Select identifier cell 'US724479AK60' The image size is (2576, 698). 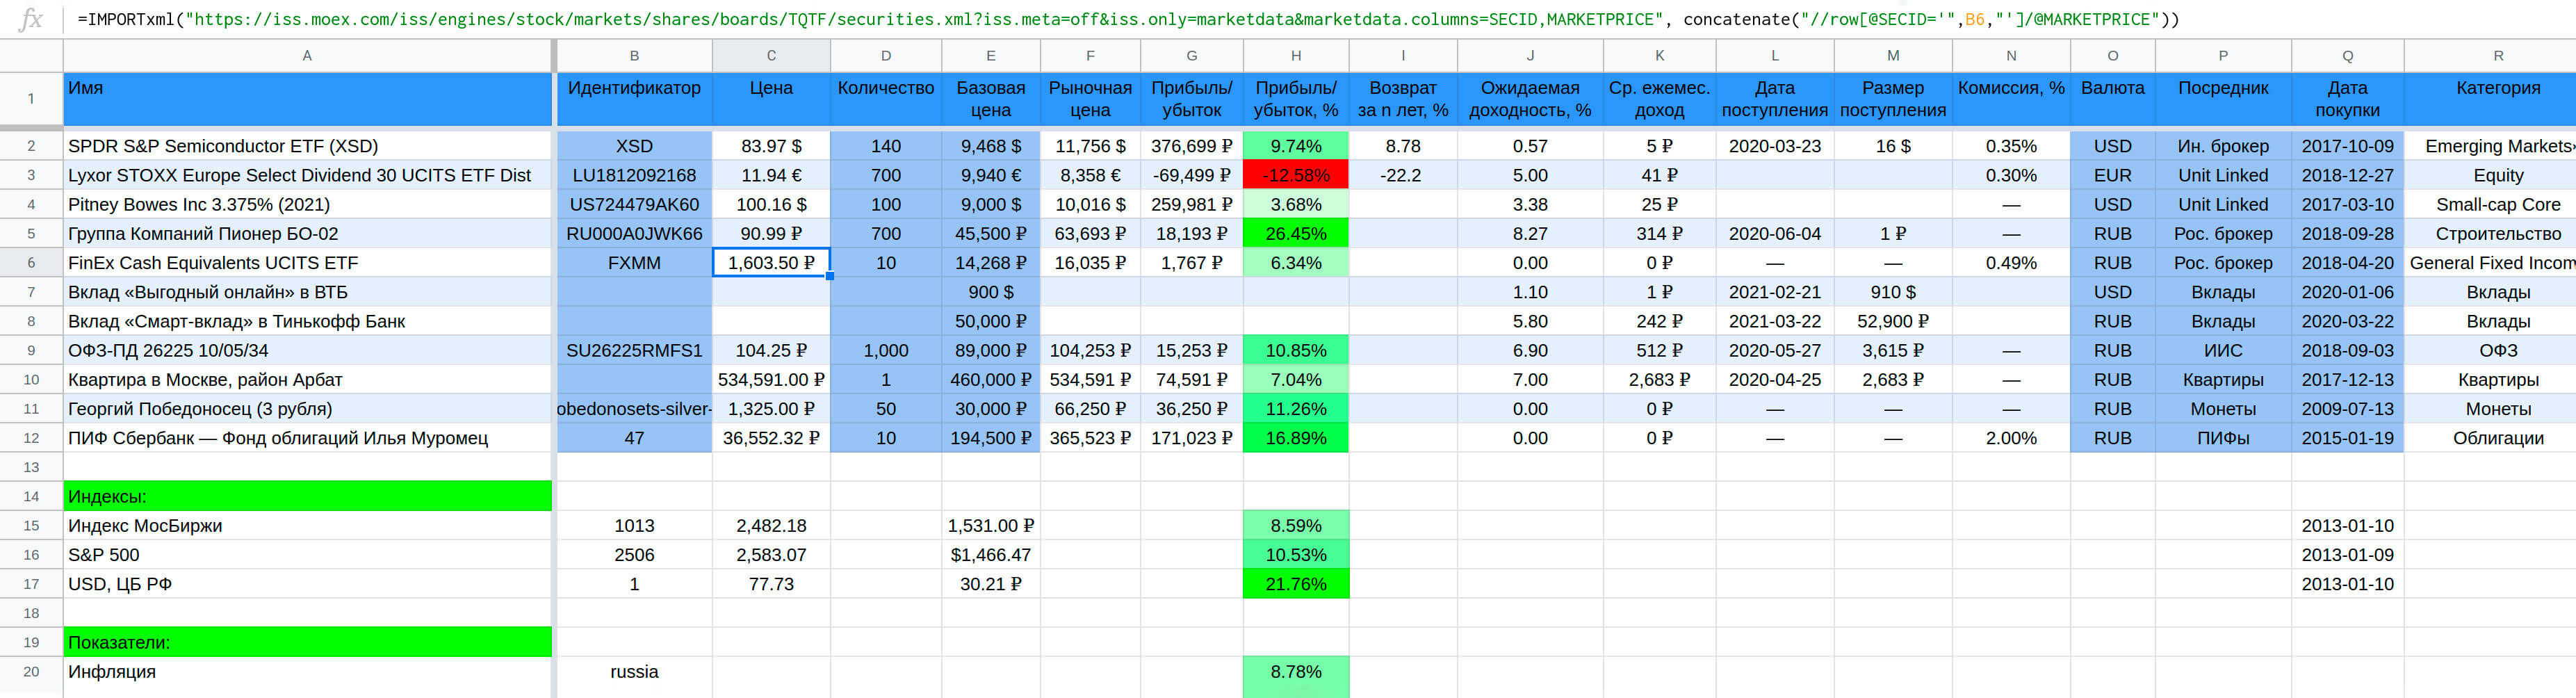[x=634, y=204]
